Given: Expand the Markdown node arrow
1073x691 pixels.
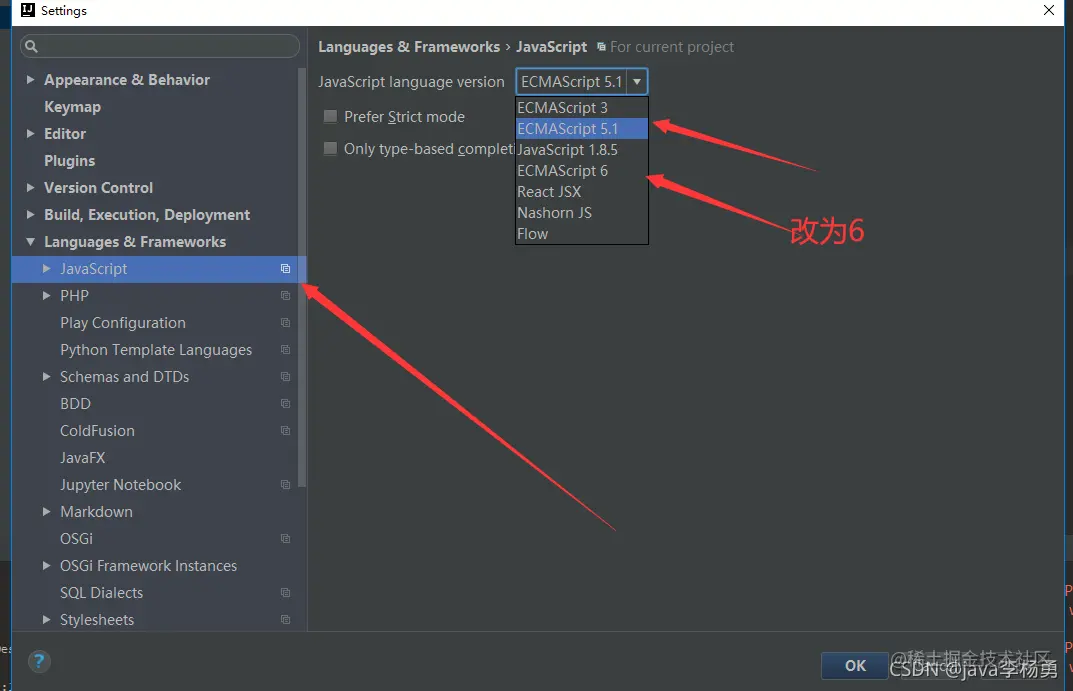Looking at the screenshot, I should 47,512.
